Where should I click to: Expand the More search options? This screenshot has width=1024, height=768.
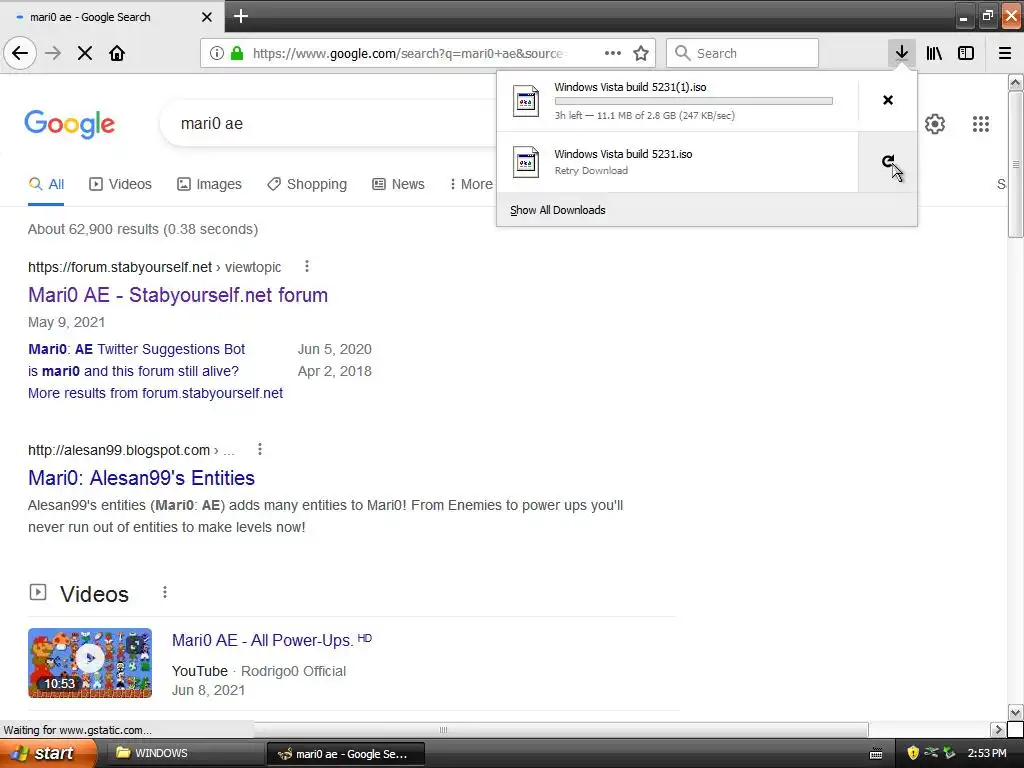(471, 184)
